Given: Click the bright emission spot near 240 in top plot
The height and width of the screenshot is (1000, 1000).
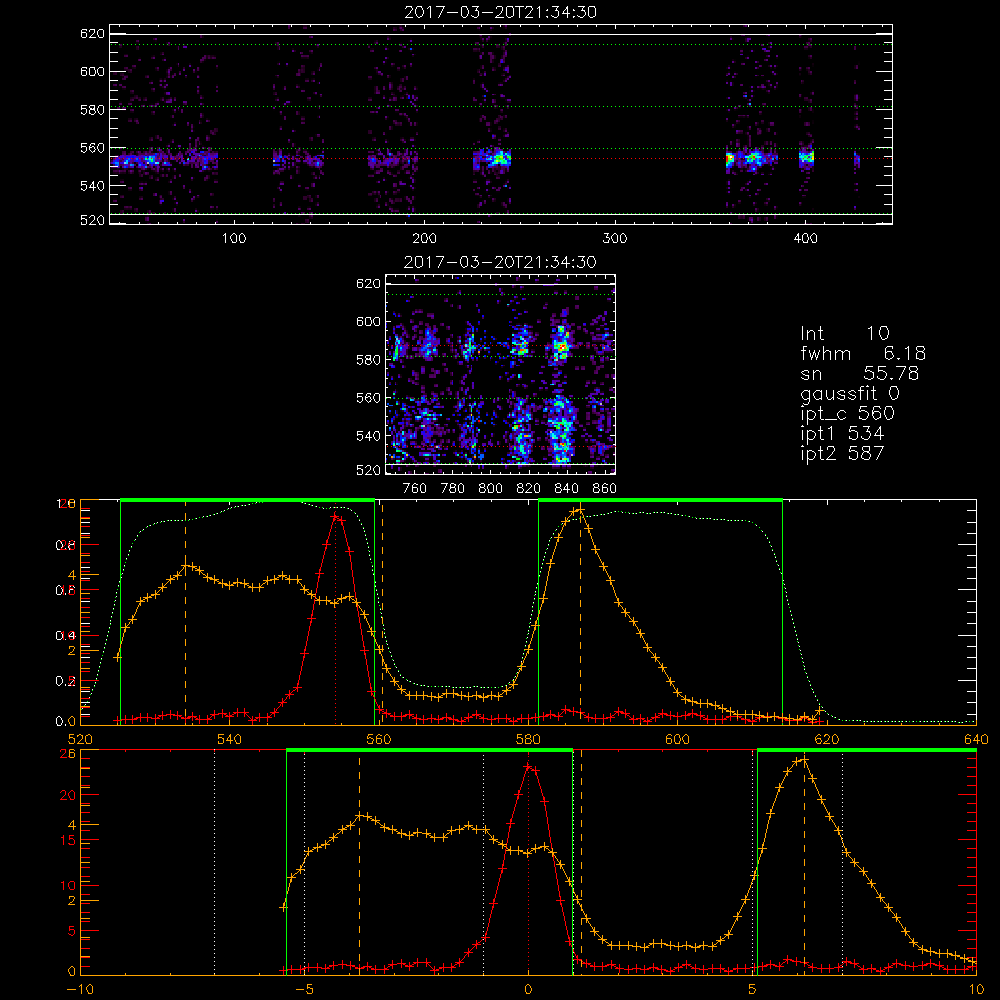Looking at the screenshot, I should pyautogui.click(x=499, y=158).
